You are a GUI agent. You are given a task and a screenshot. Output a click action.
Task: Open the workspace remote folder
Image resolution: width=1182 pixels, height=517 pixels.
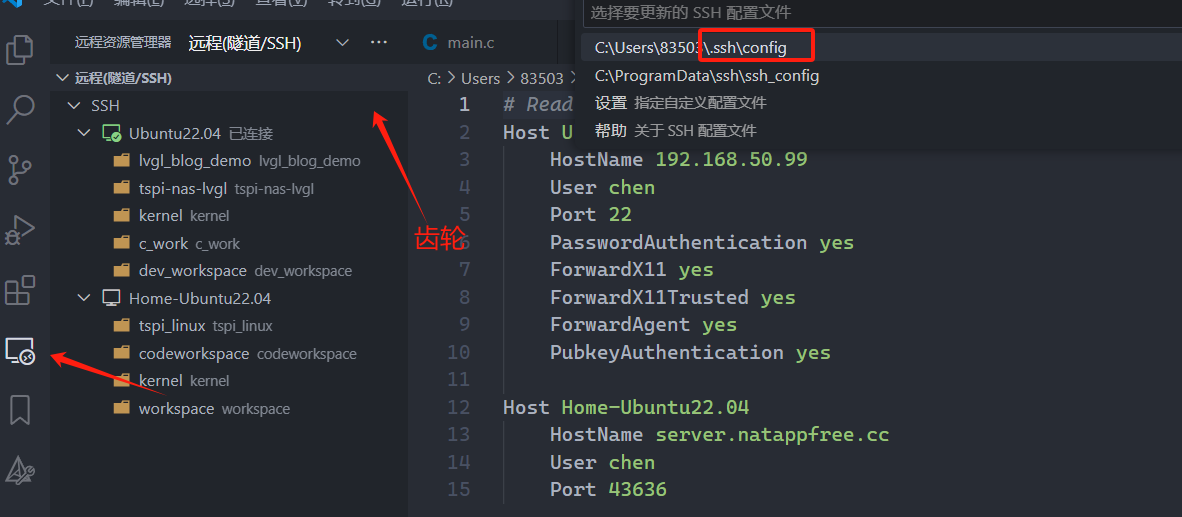point(229,408)
